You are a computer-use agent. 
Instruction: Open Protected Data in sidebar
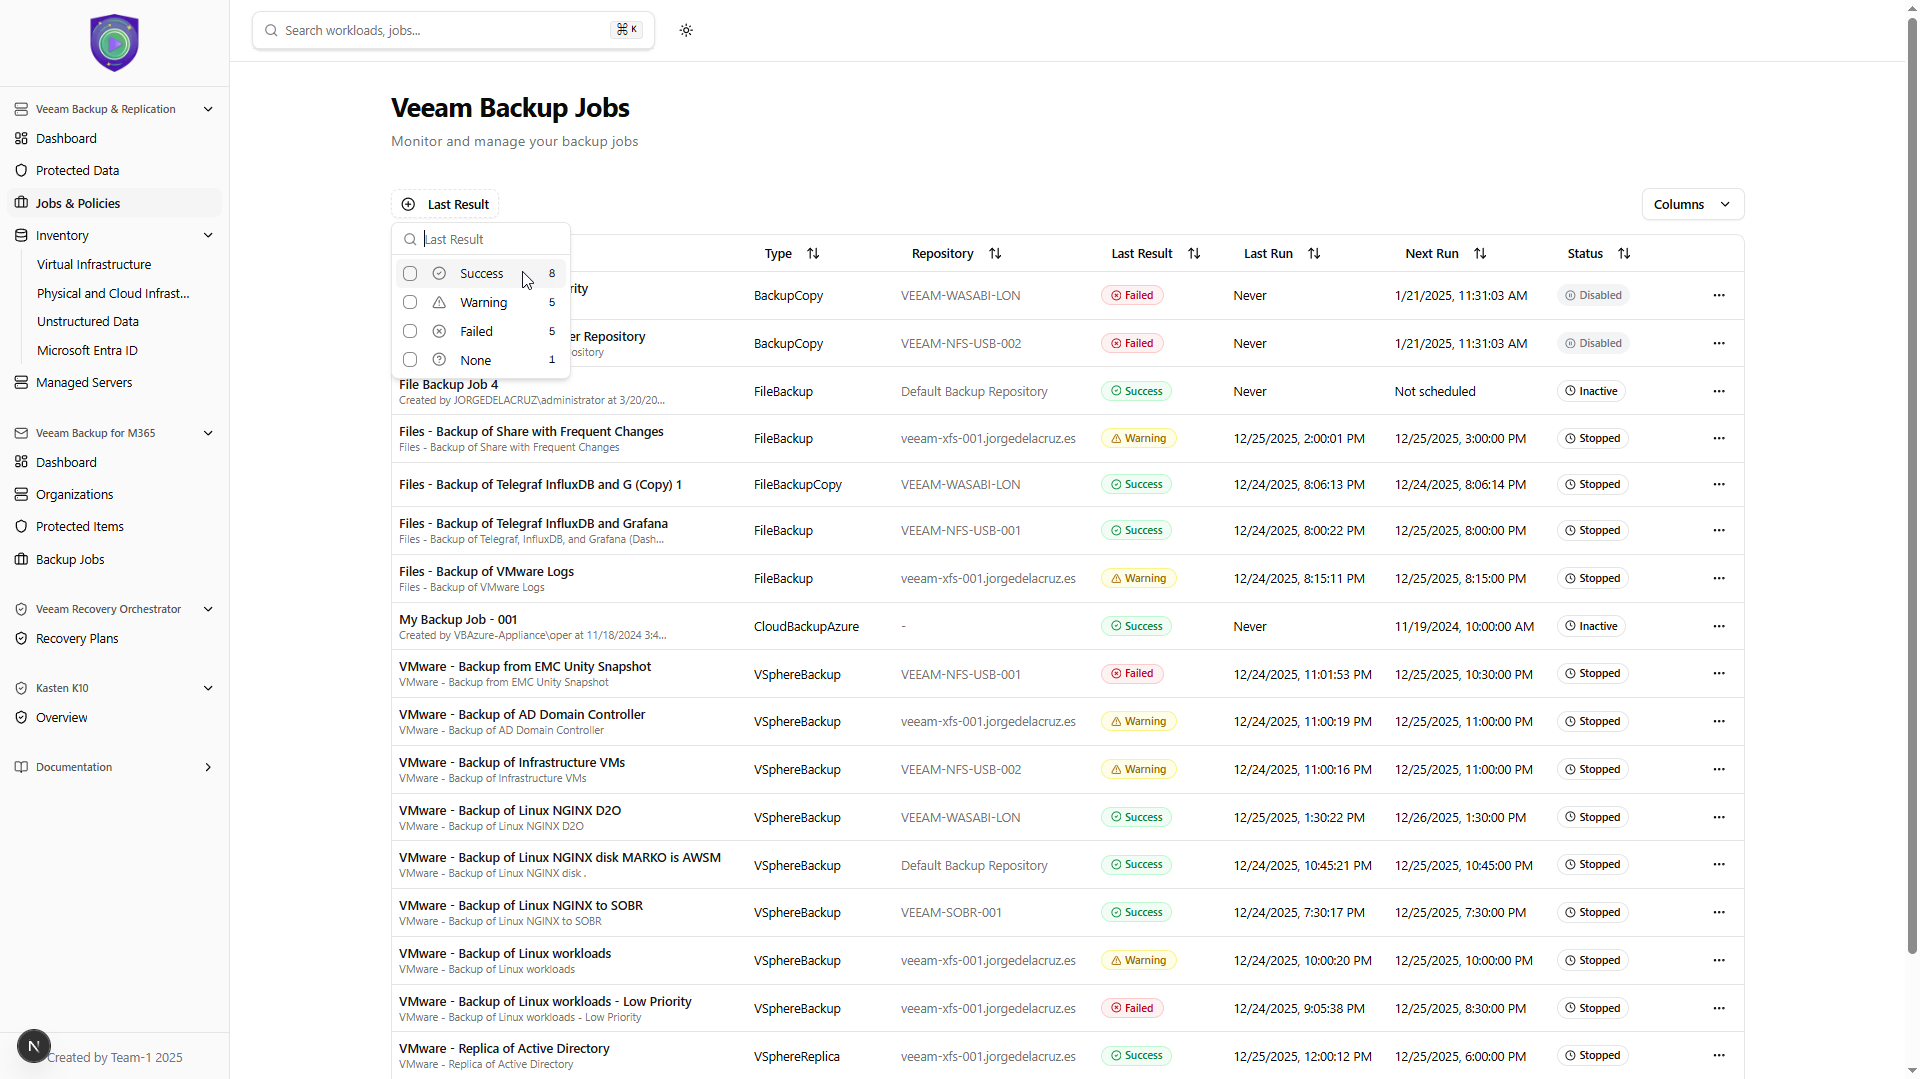point(77,171)
